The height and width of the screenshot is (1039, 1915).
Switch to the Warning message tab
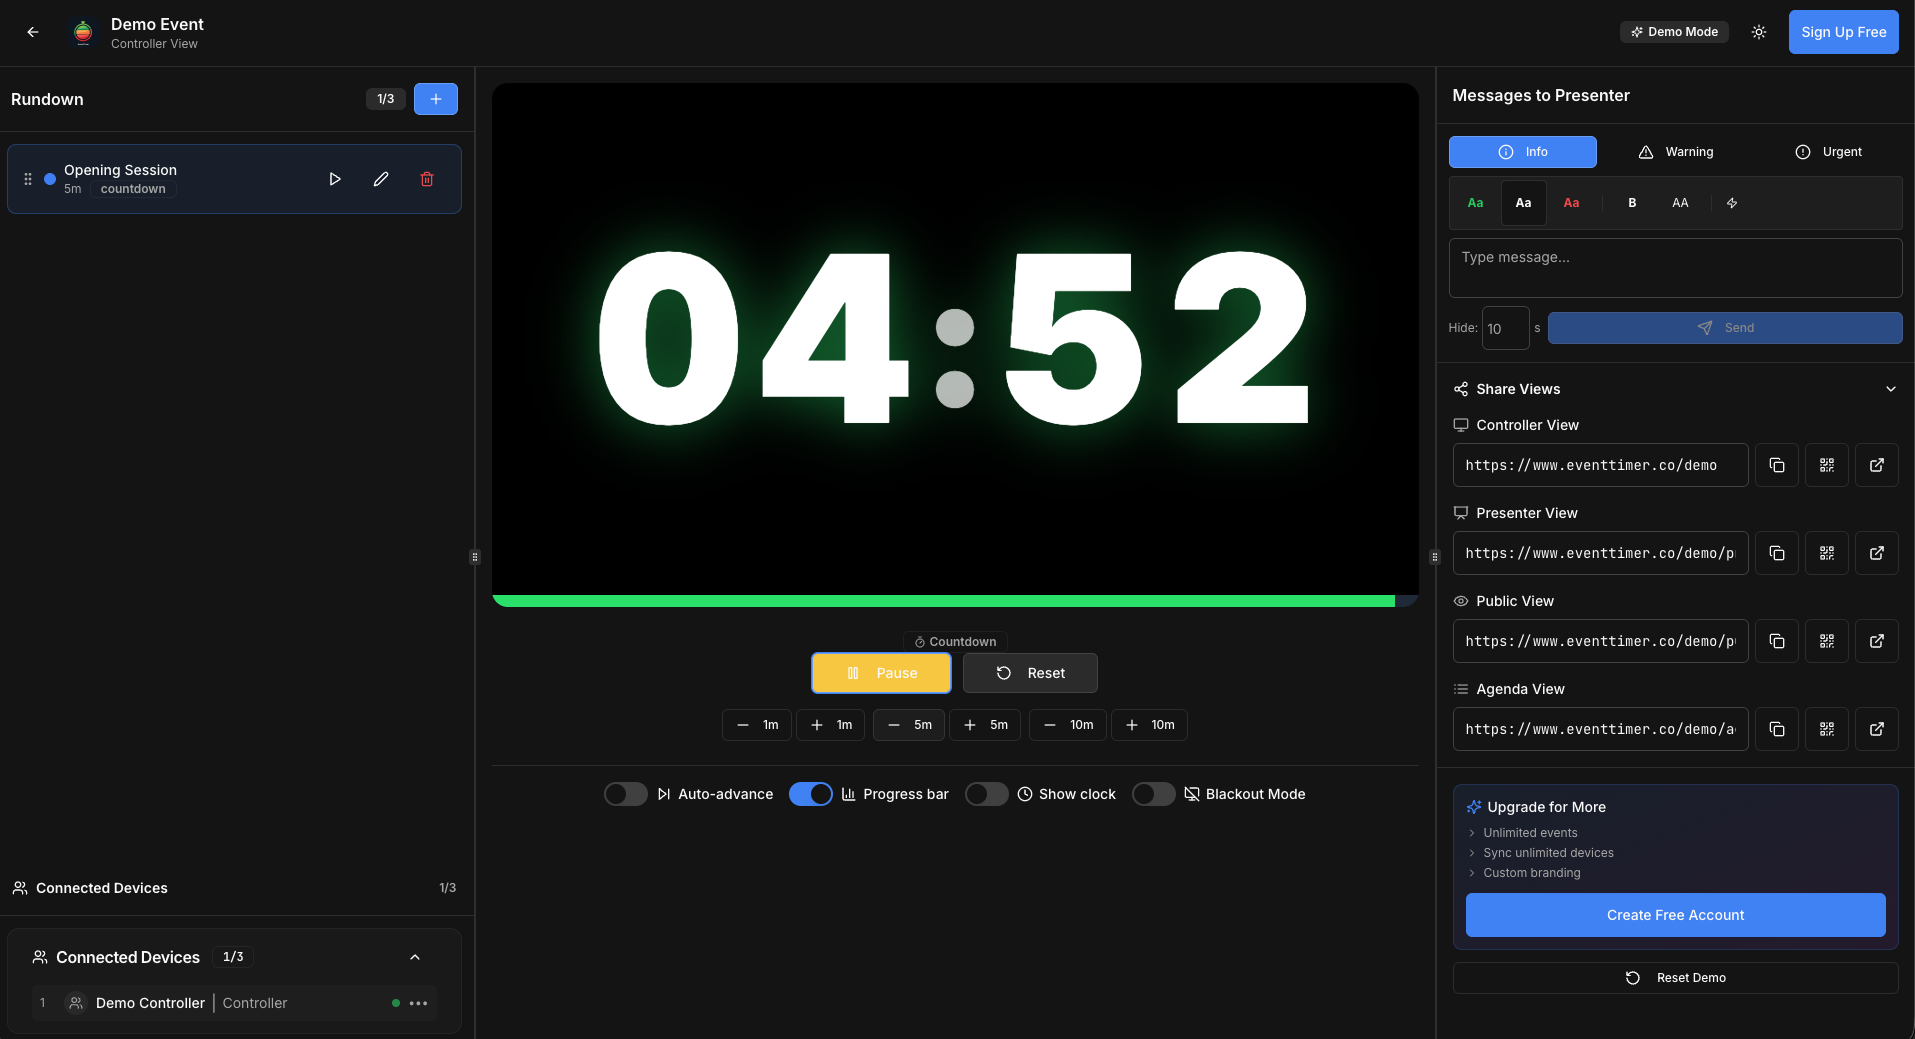[x=1676, y=151]
